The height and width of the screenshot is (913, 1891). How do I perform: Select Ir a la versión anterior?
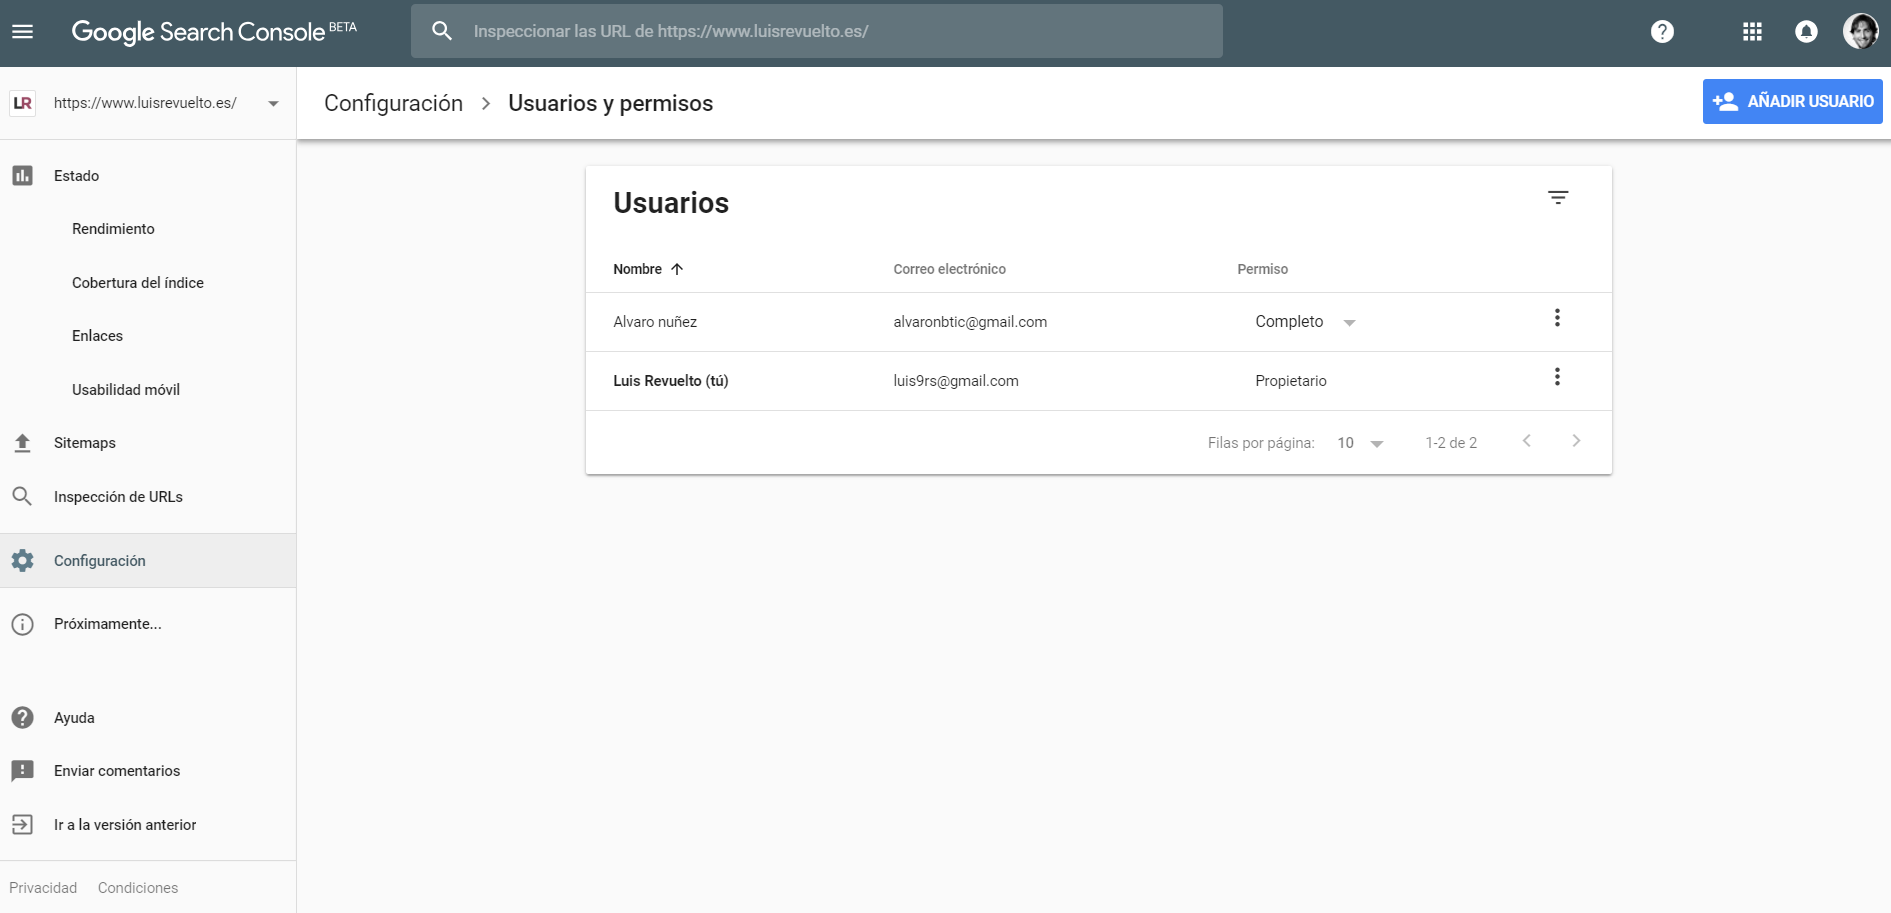point(125,825)
